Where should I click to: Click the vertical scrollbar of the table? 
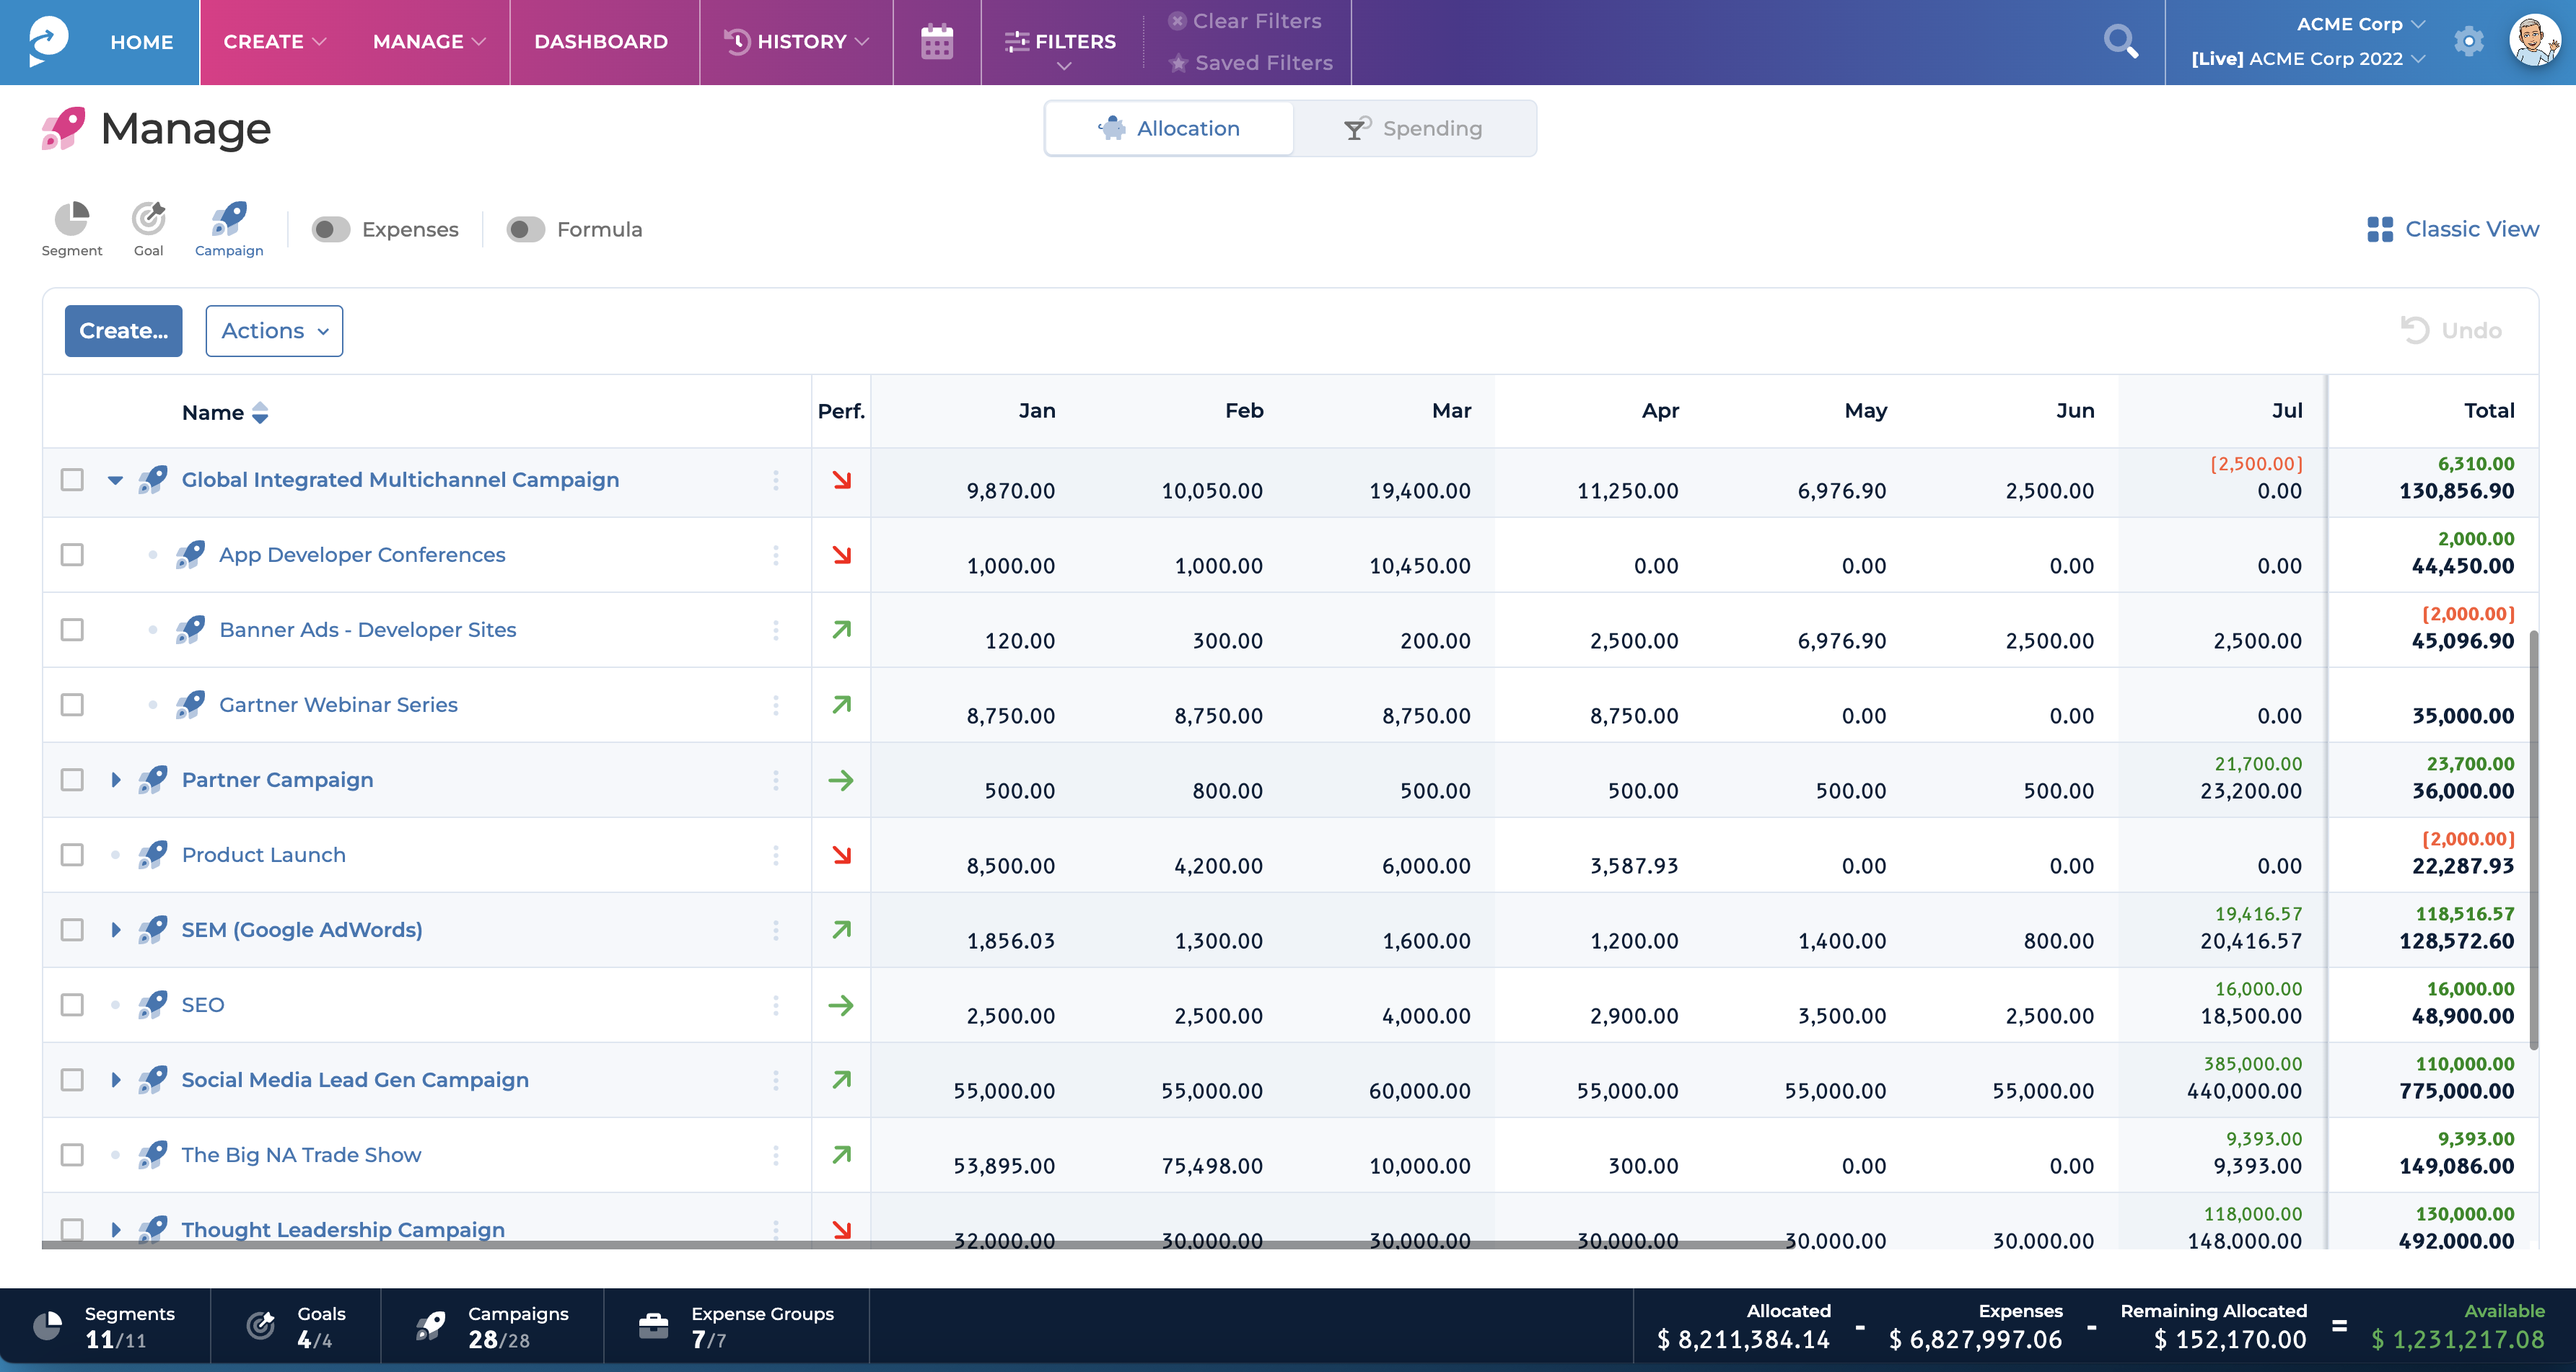coord(2533,840)
